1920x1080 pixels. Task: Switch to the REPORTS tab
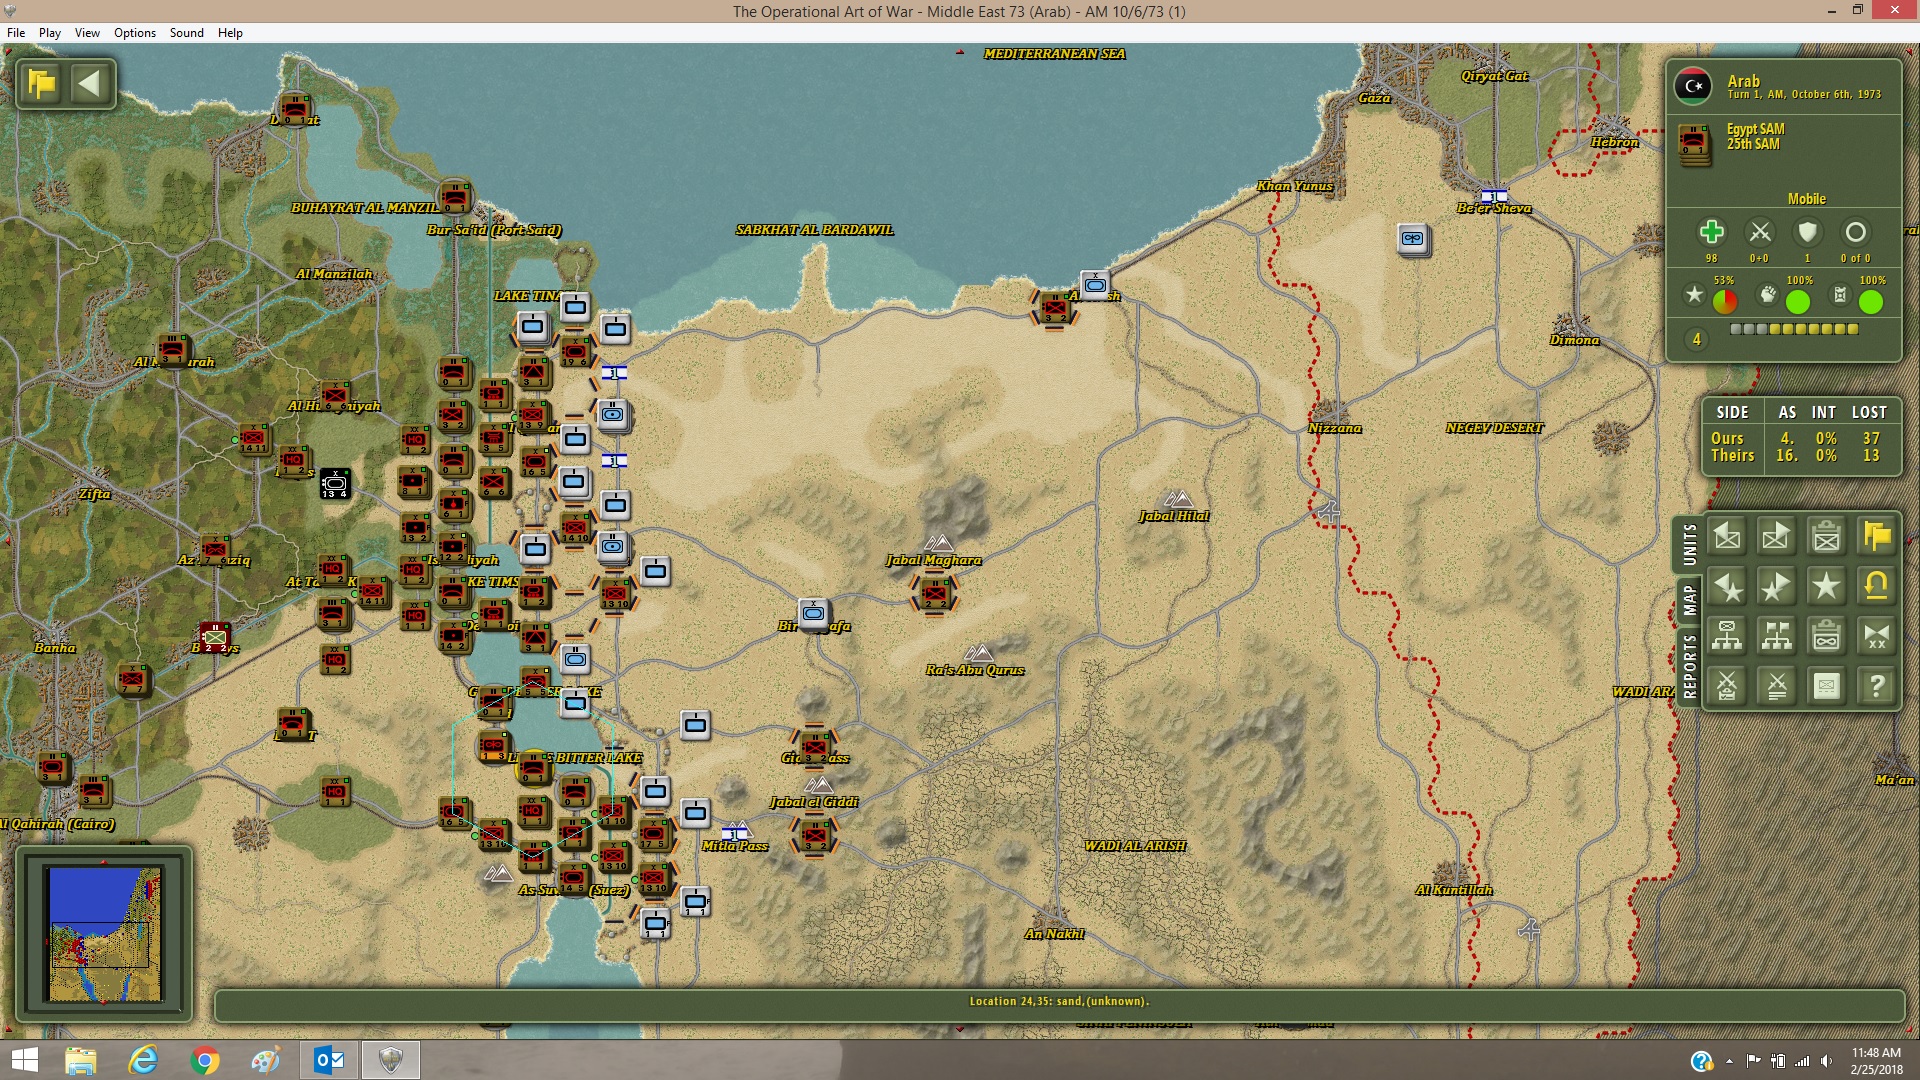click(x=1690, y=666)
